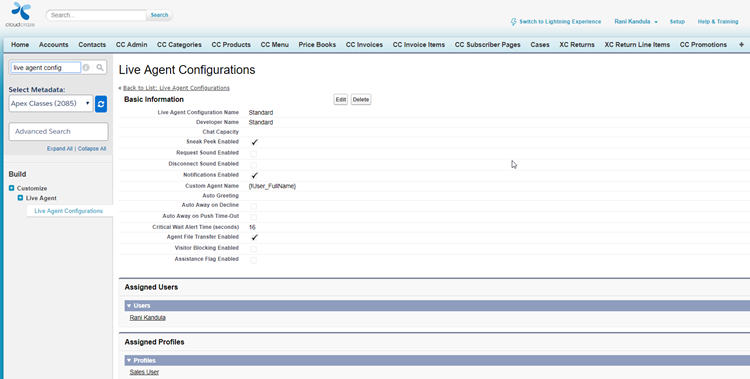Collapse the Profiles section triangle
This screenshot has height=379, width=750.
[x=129, y=360]
